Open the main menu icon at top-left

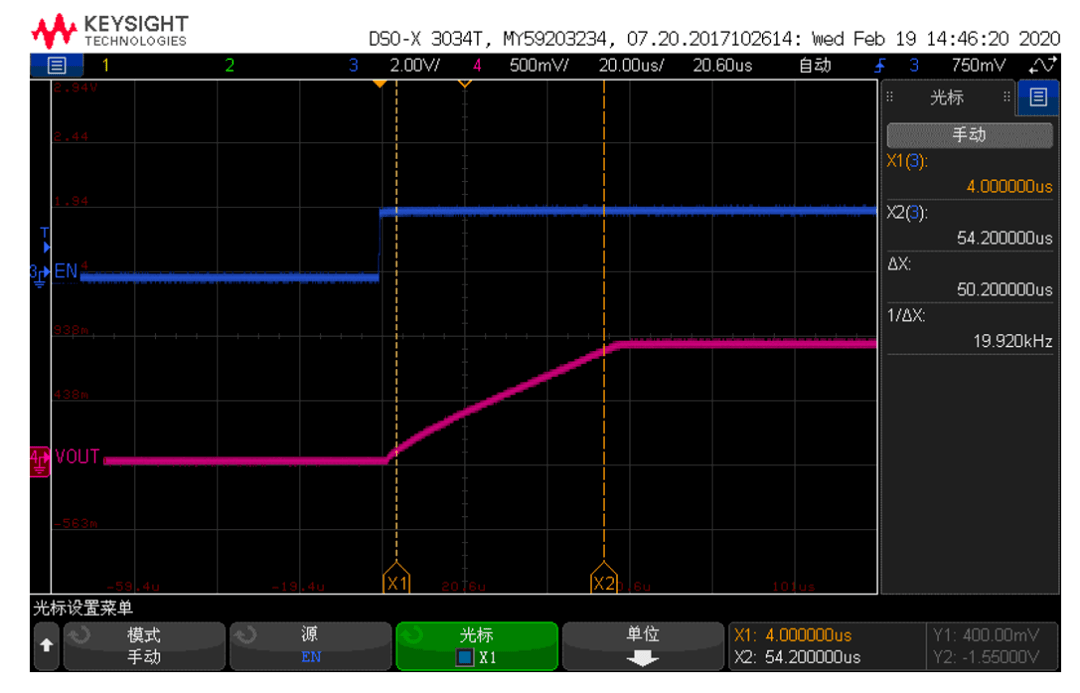(x=56, y=65)
